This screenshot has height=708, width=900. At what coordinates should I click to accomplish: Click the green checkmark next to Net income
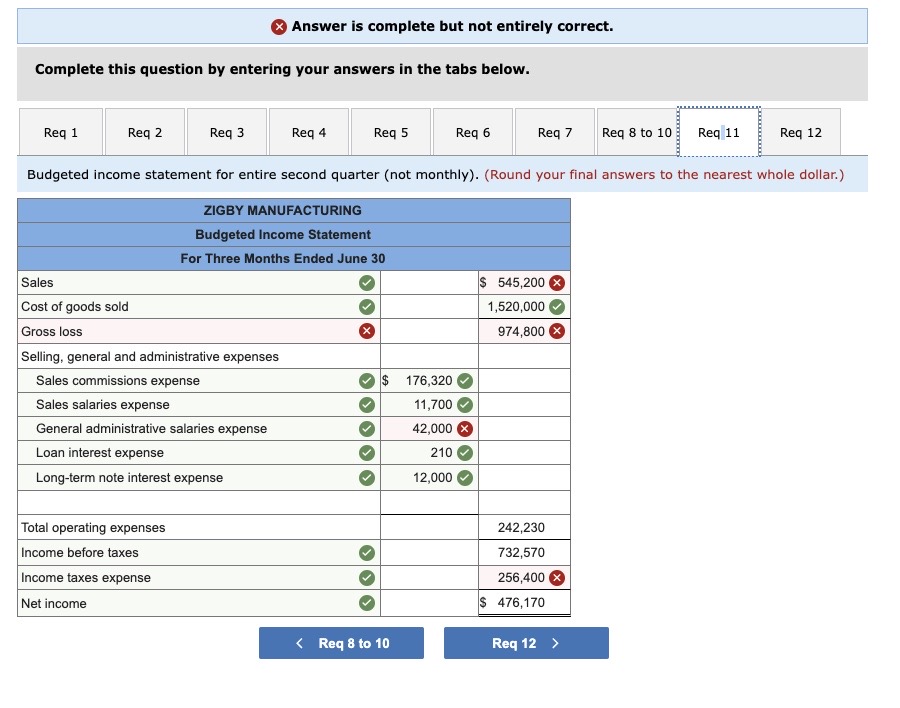(x=367, y=602)
